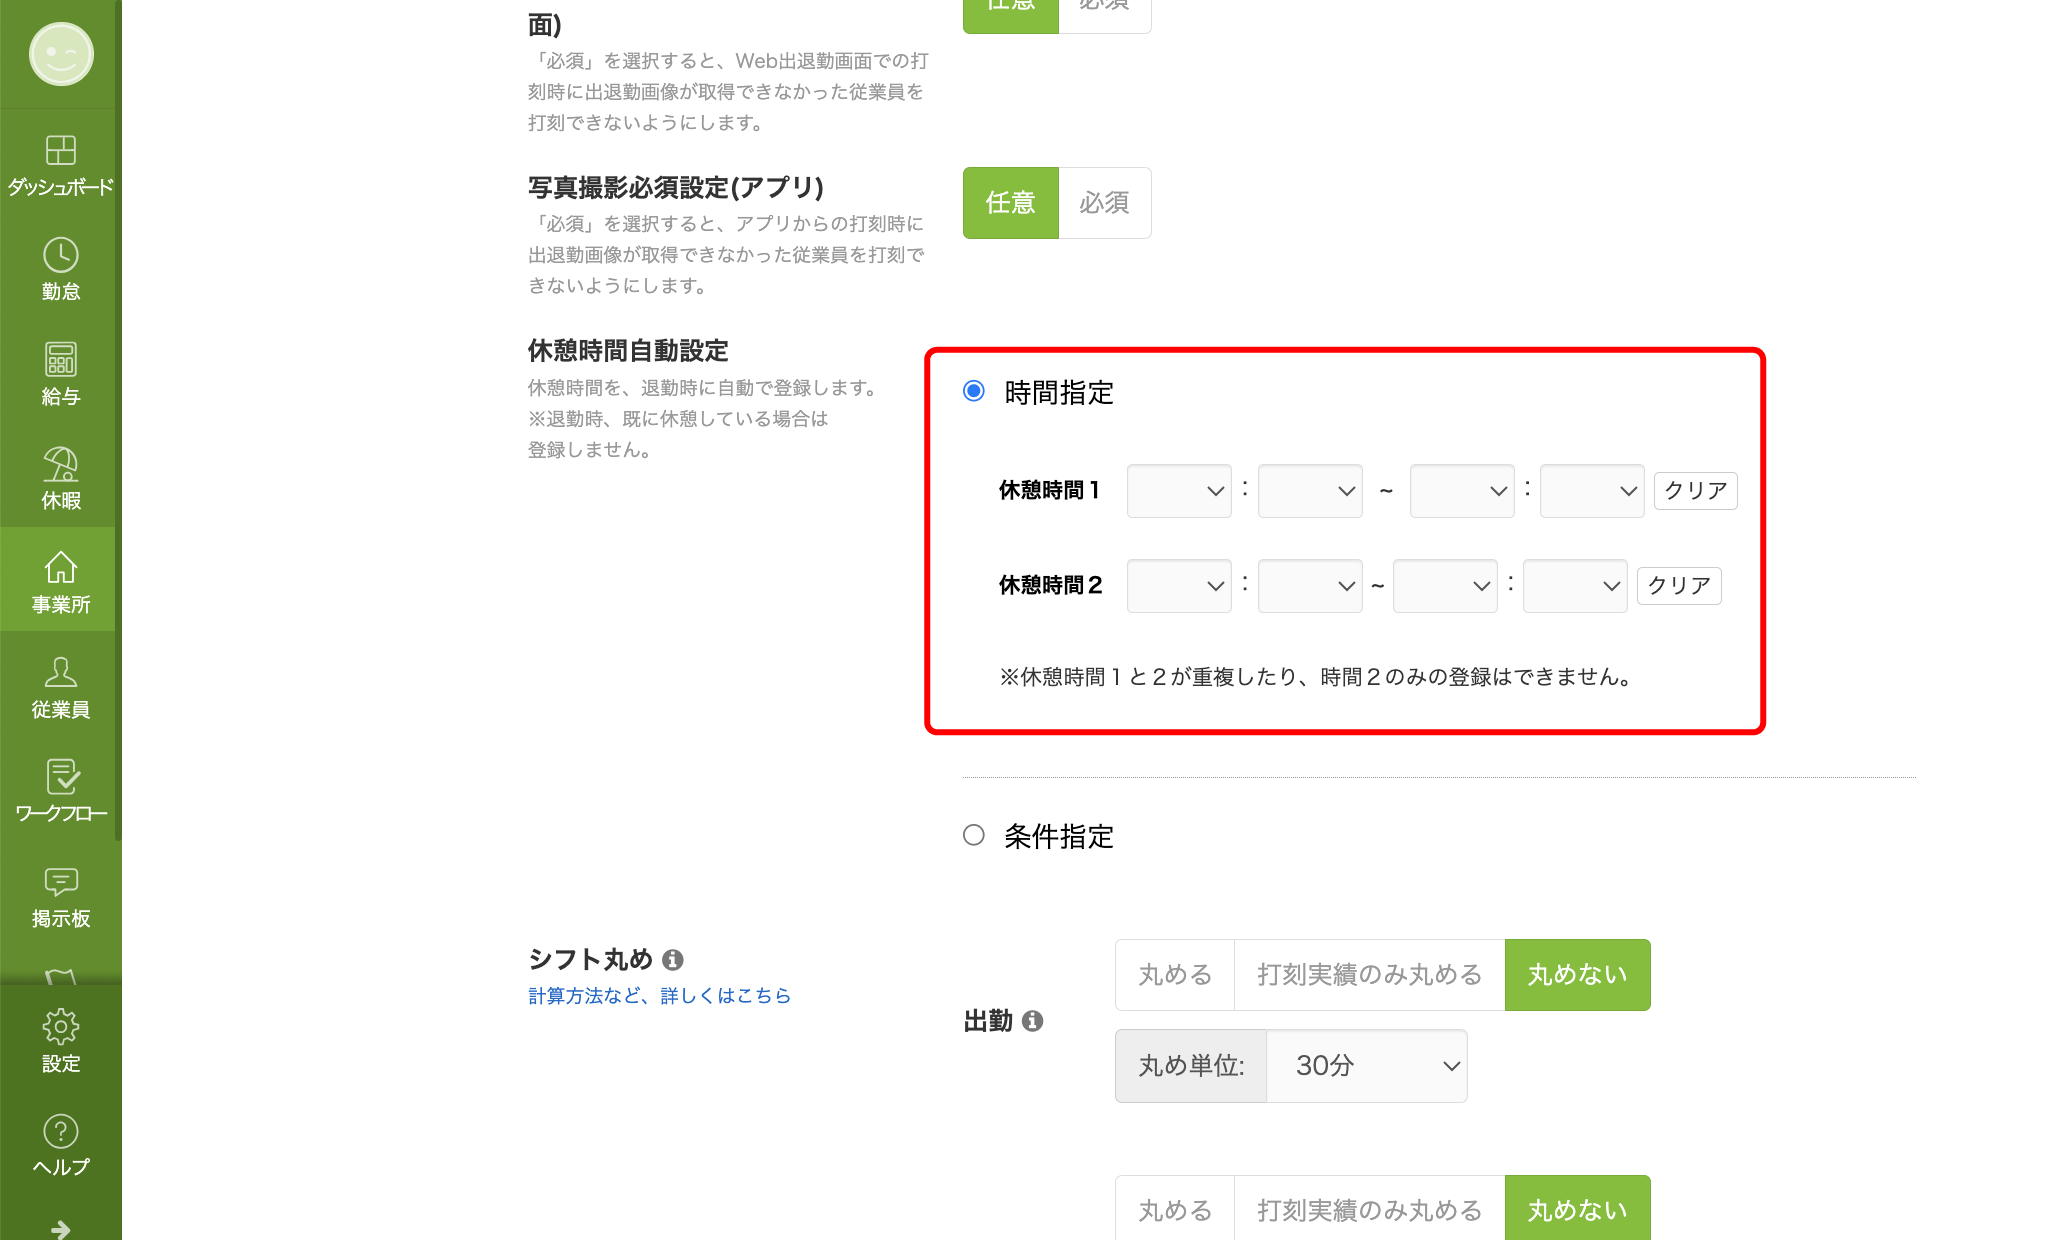Open the 給与 calculator icon
This screenshot has height=1240, width=2048.
[x=60, y=360]
